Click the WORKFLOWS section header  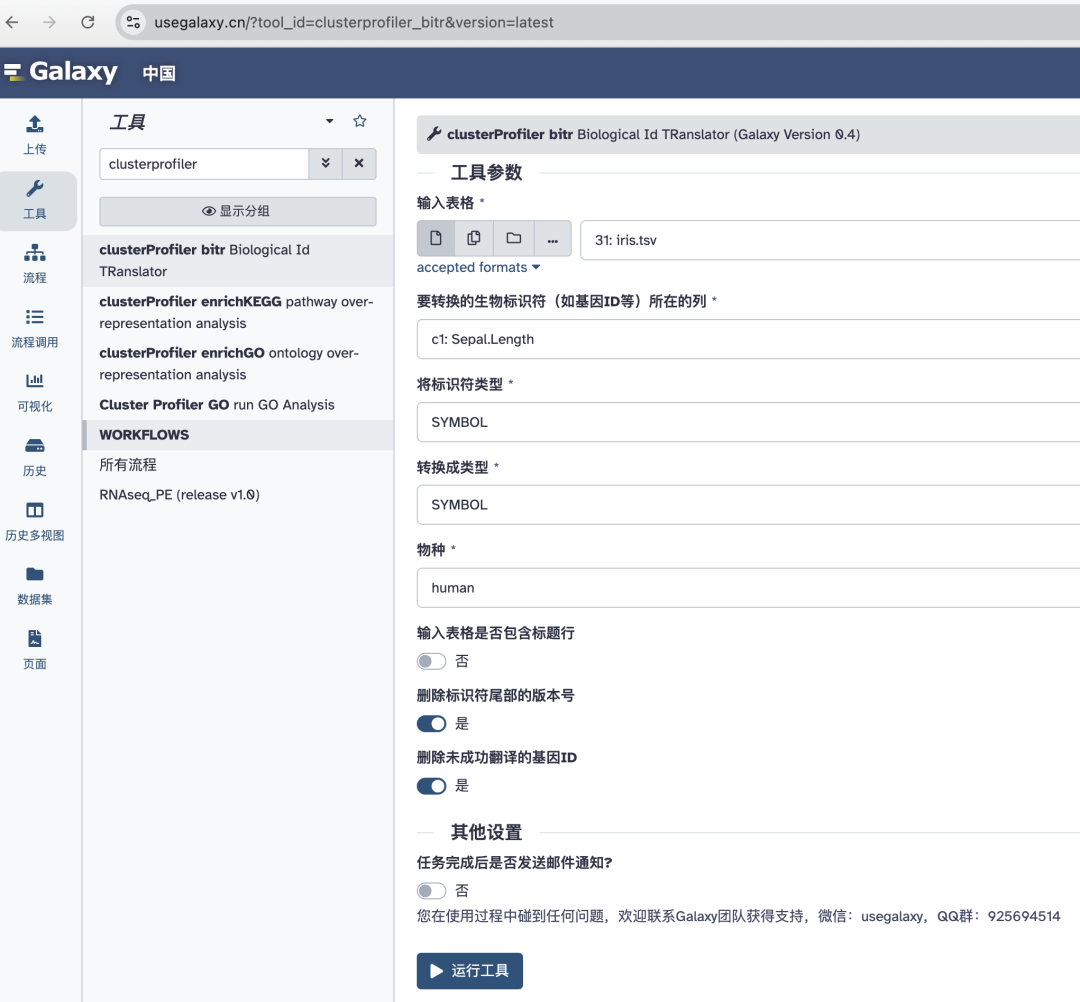pyautogui.click(x=238, y=435)
